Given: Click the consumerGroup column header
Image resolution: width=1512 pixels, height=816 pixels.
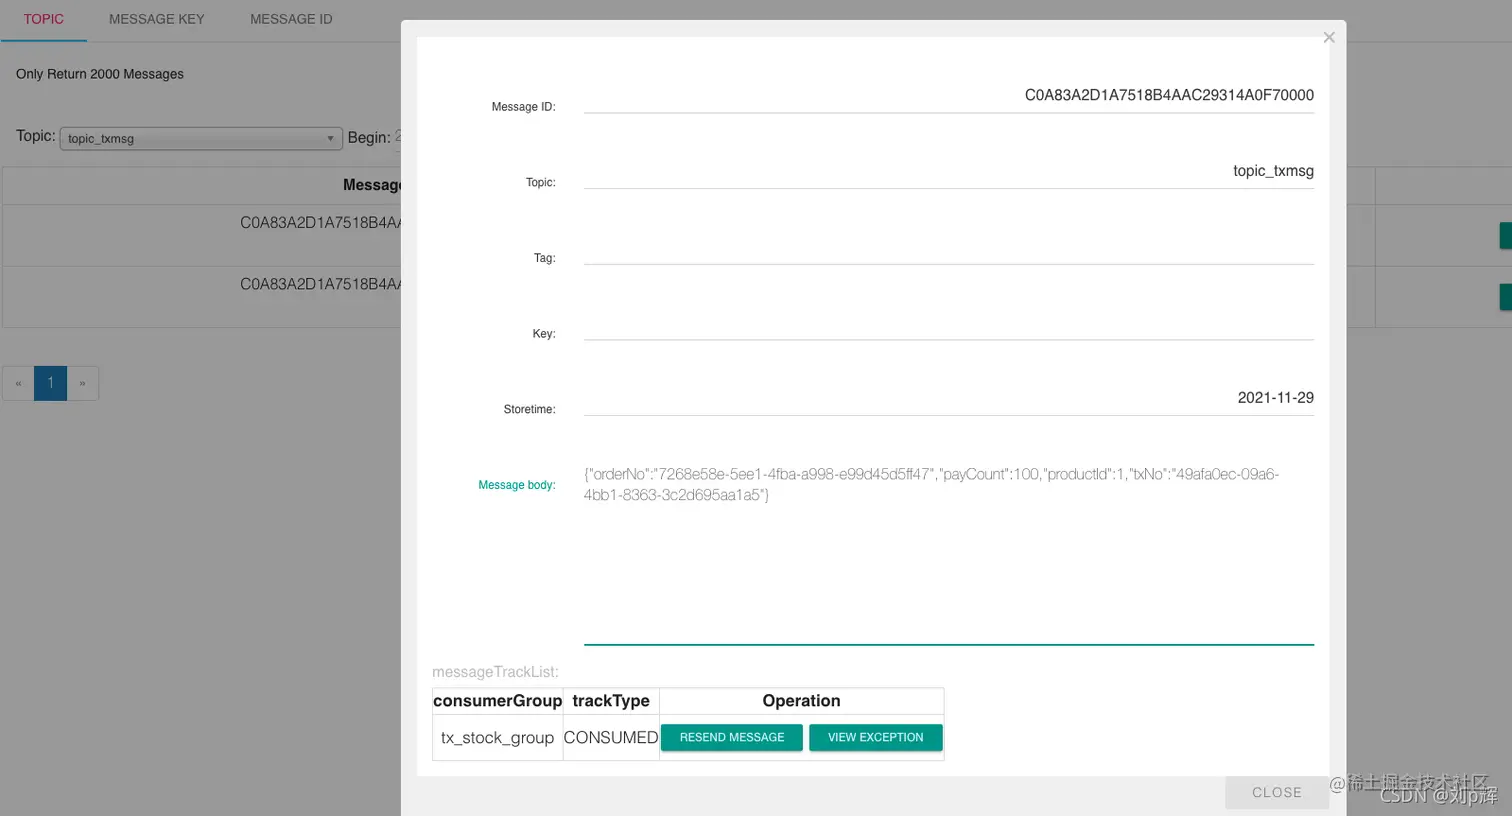Looking at the screenshot, I should [497, 701].
